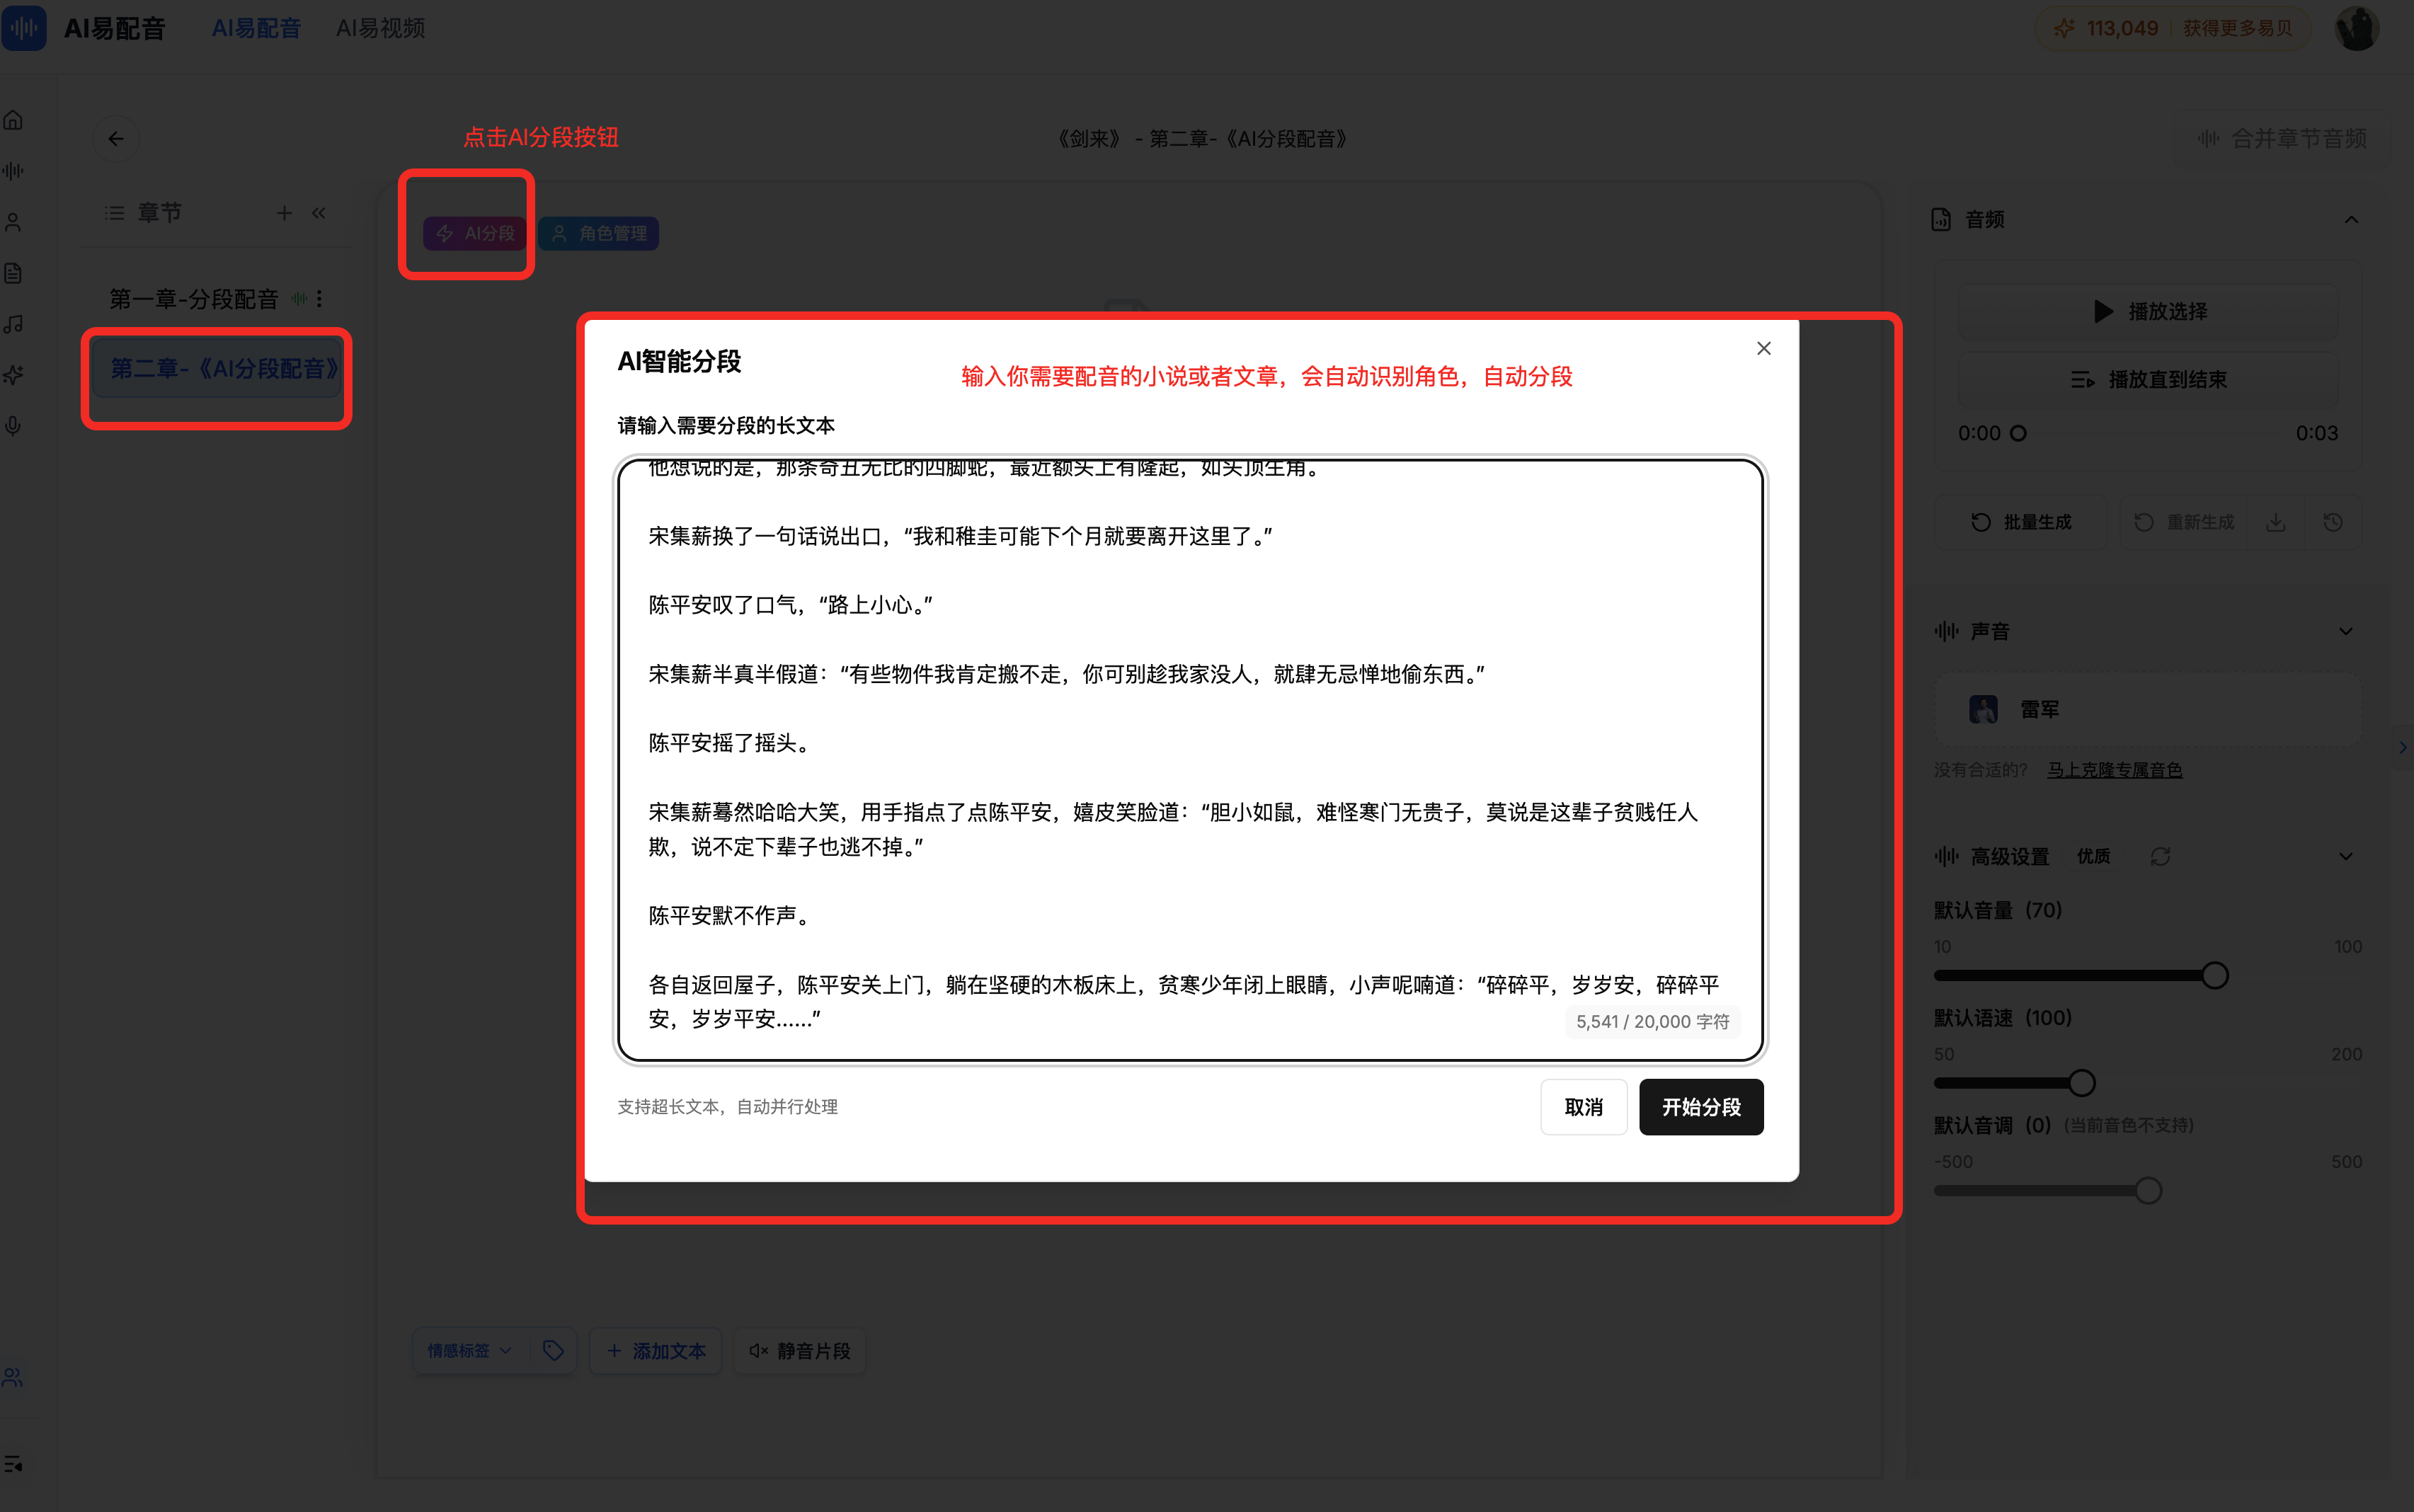Adjust the 默认音量 slider handle
This screenshot has width=2414, height=1512.
pos(2215,976)
